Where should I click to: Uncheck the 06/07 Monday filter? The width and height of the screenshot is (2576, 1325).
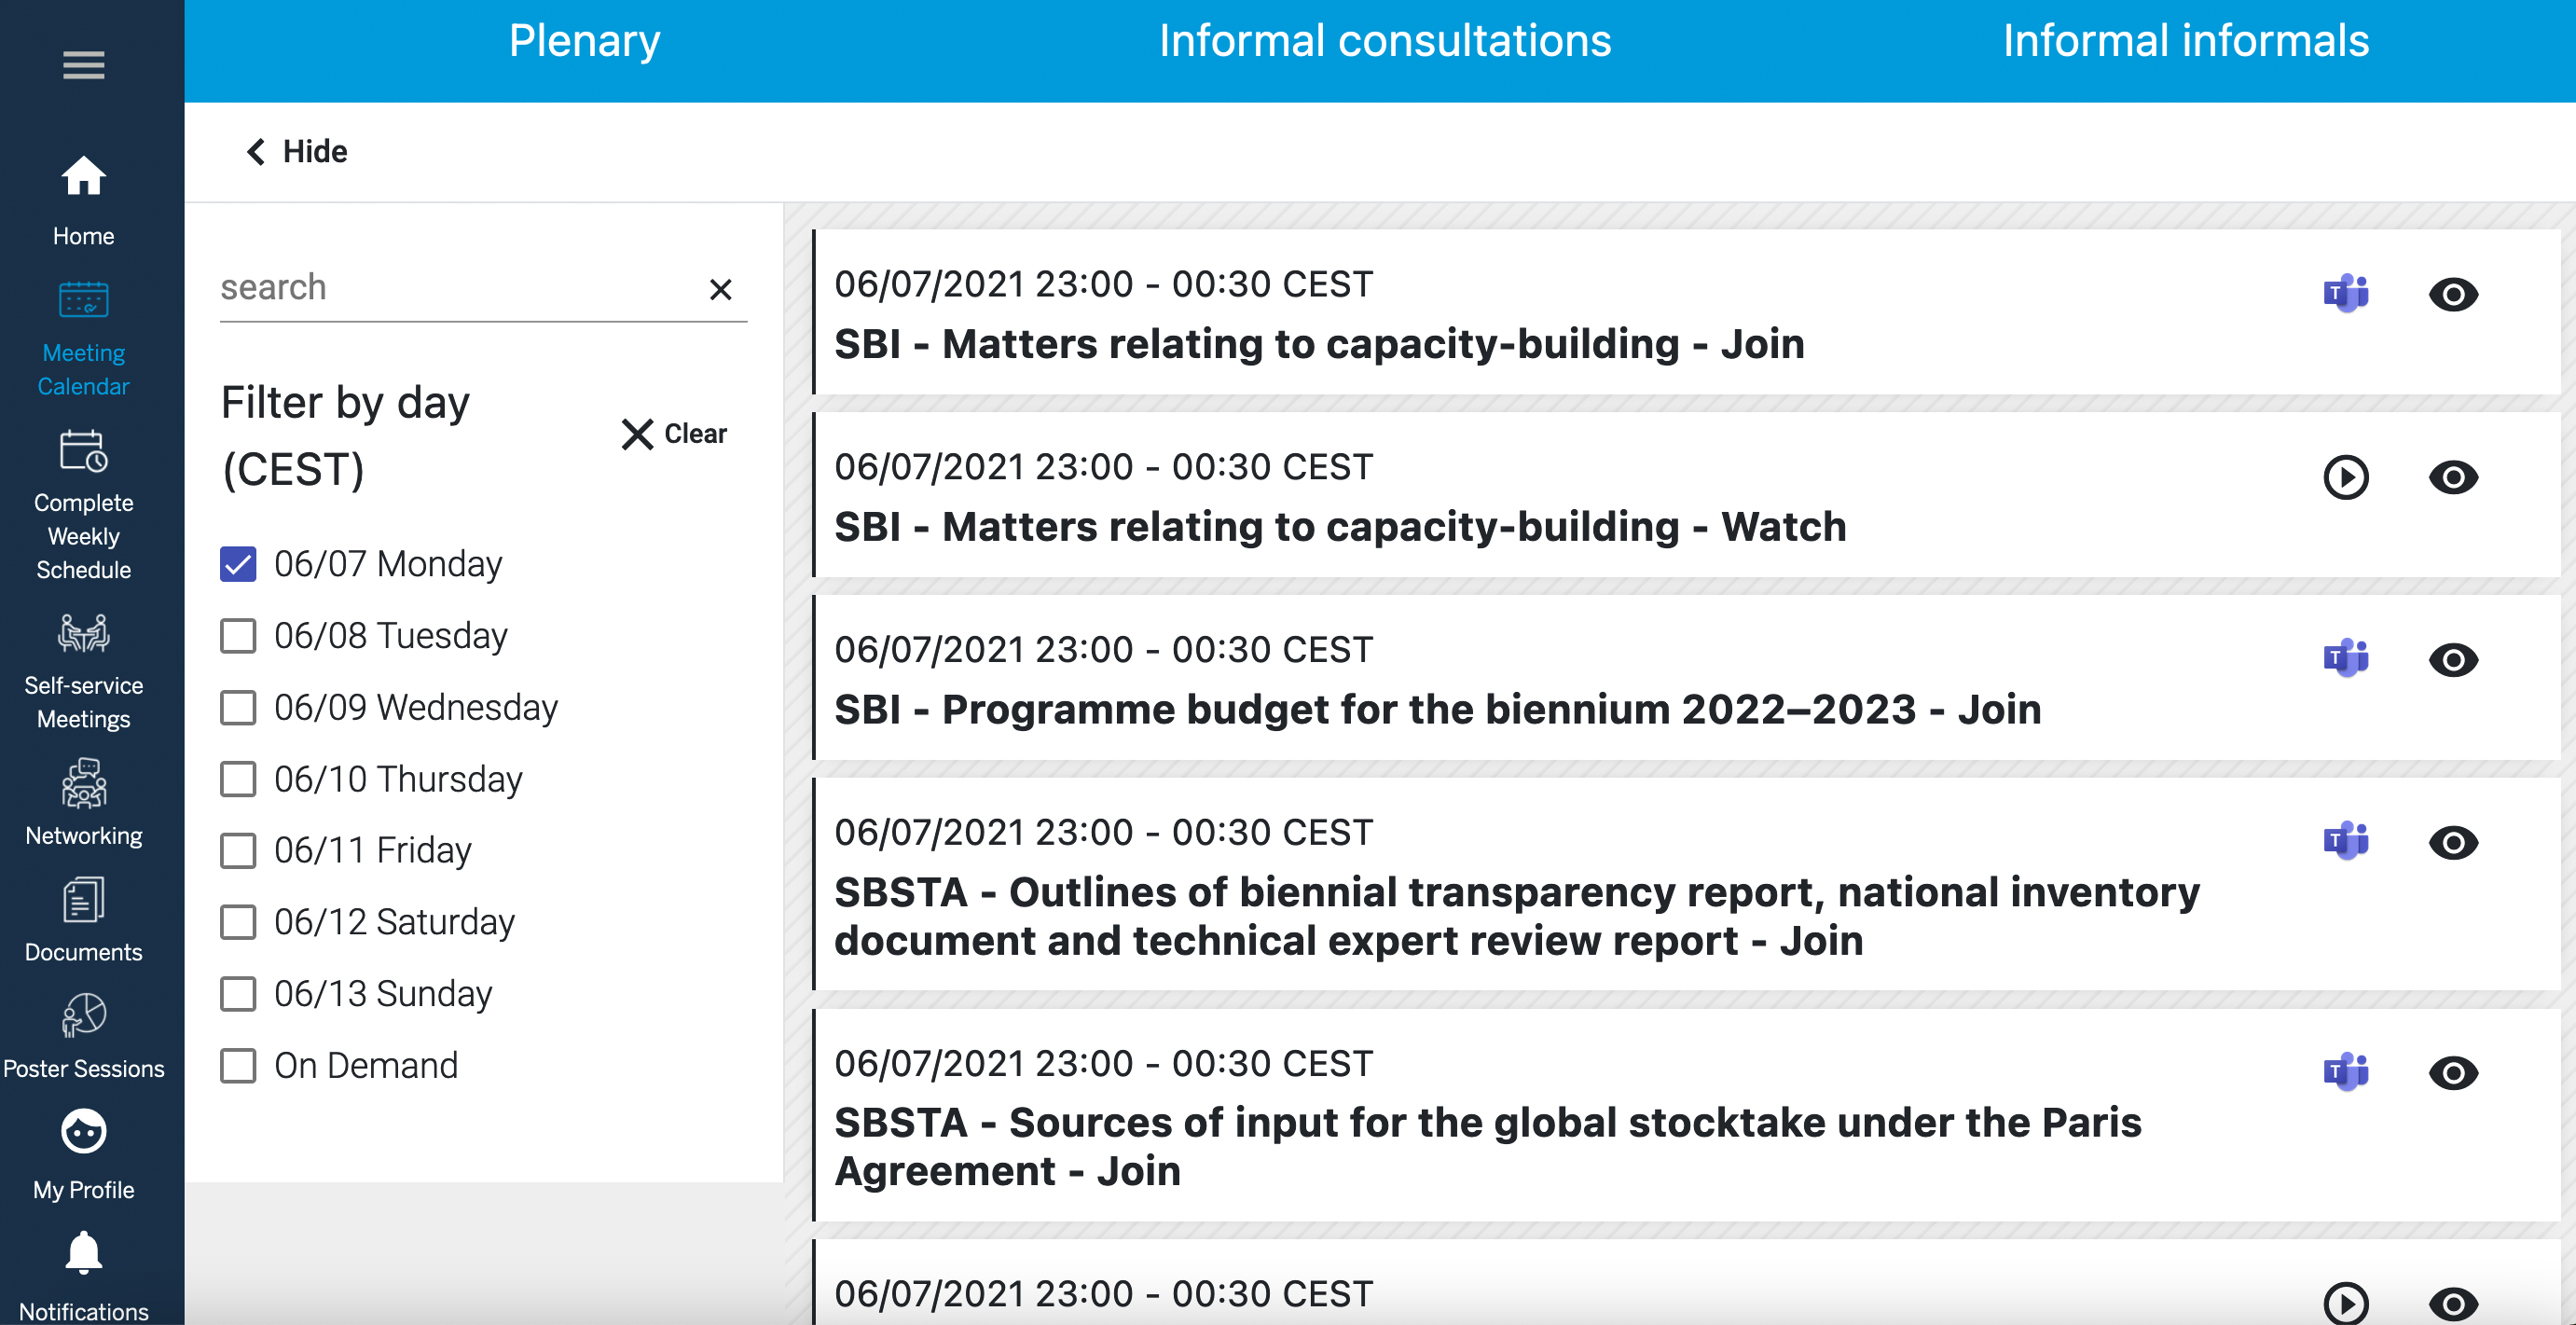(238, 564)
